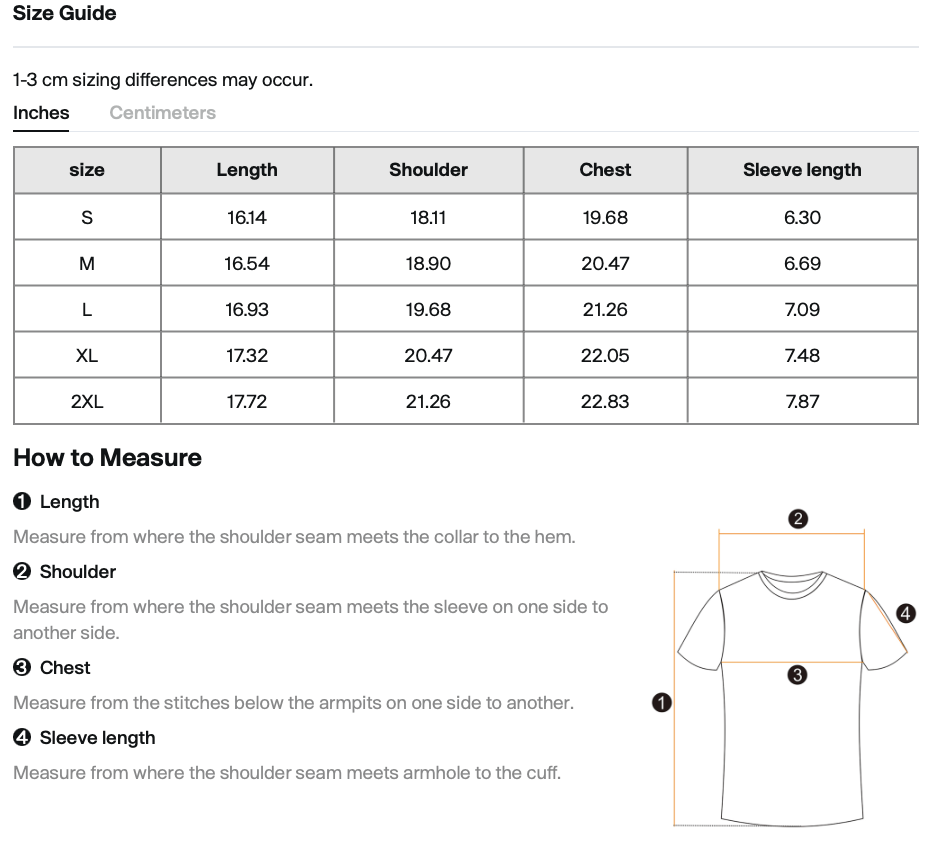Click marker 4 next to the t-shirt sleeve
The height and width of the screenshot is (858, 930).
(906, 613)
